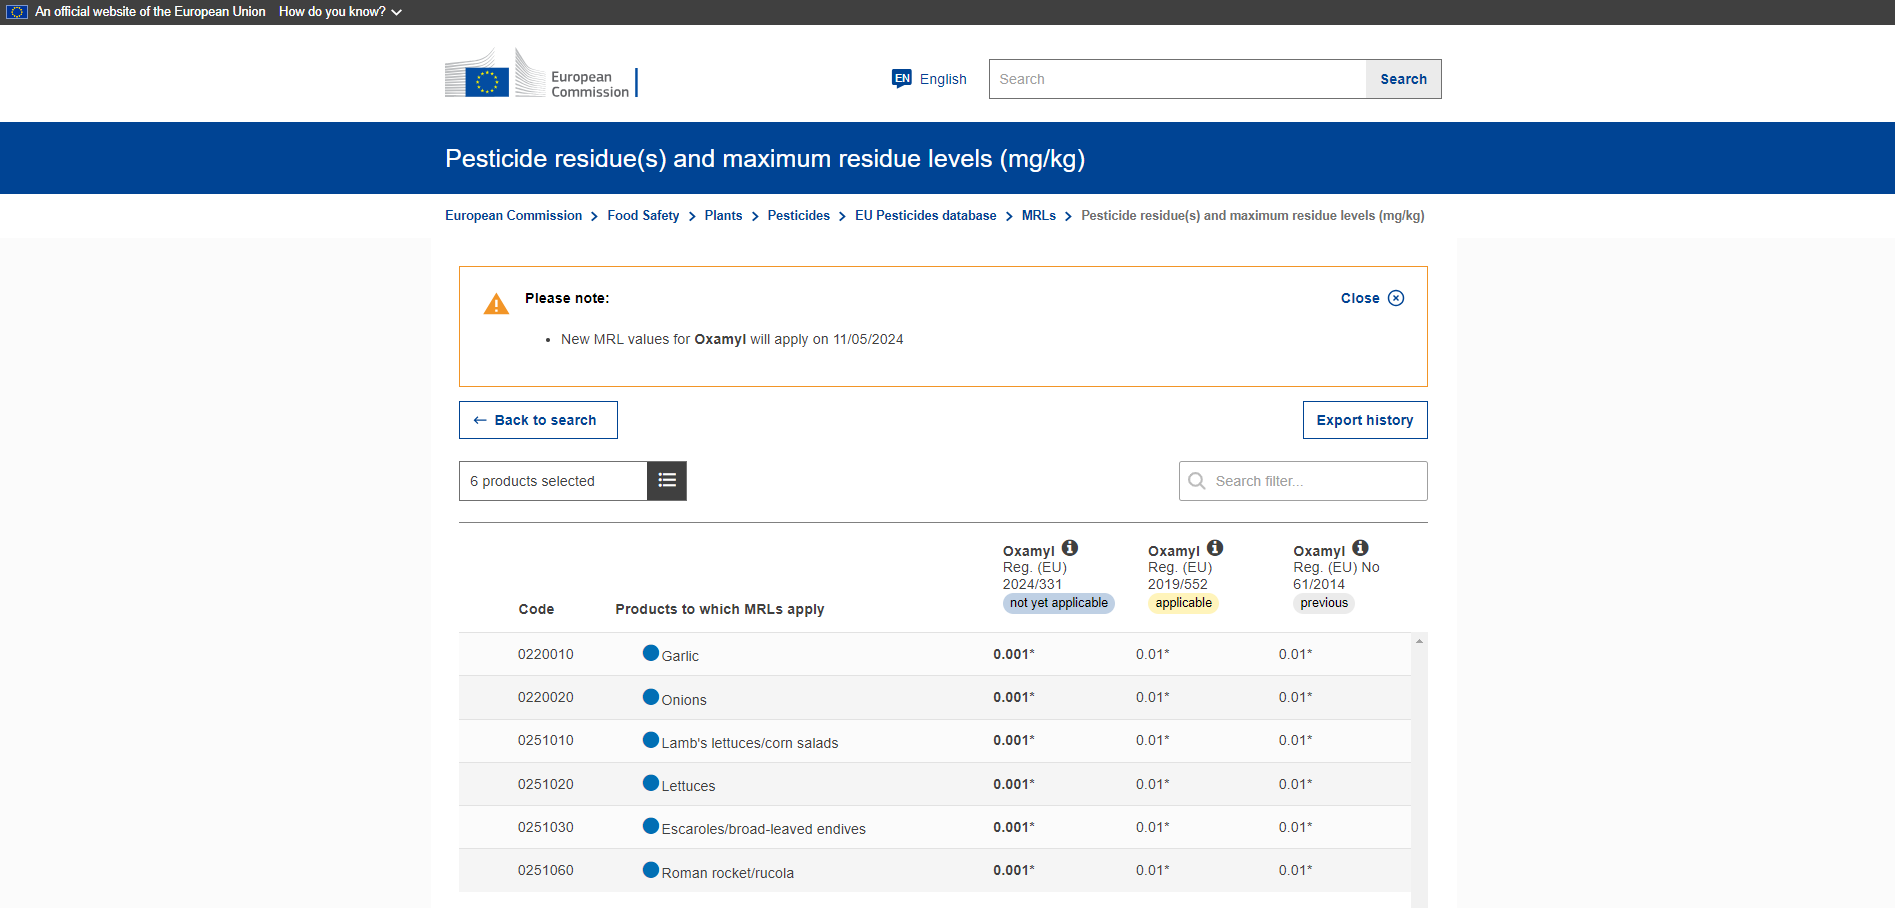Click Back to search button

point(538,420)
